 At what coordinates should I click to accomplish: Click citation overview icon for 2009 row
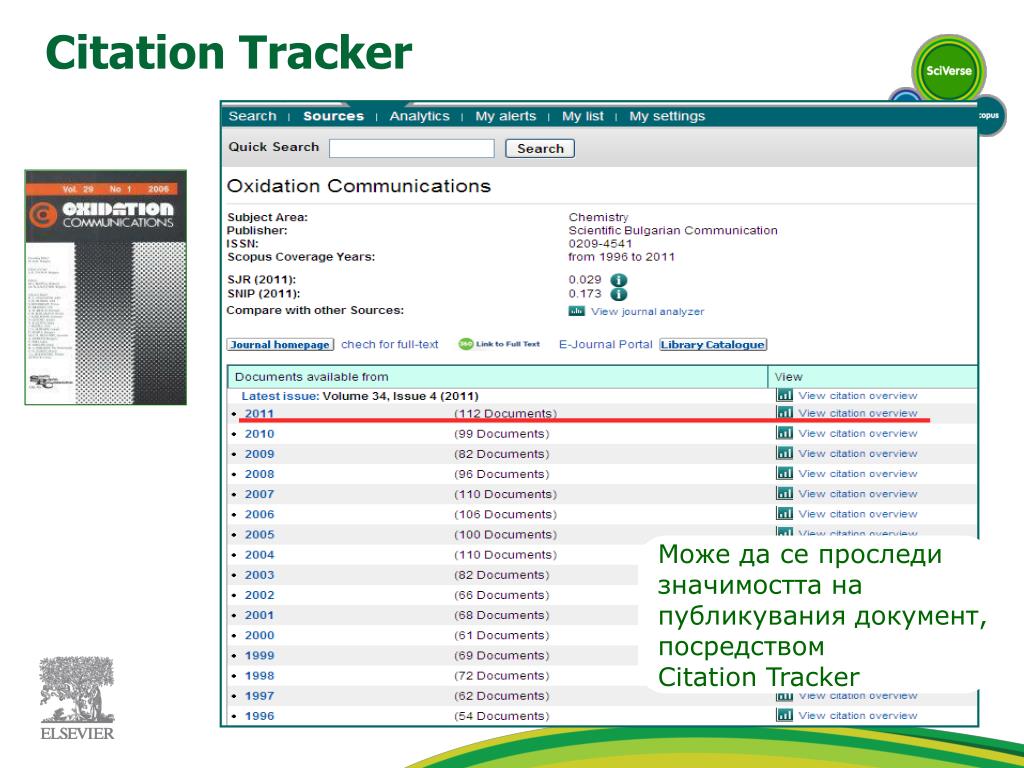(784, 453)
